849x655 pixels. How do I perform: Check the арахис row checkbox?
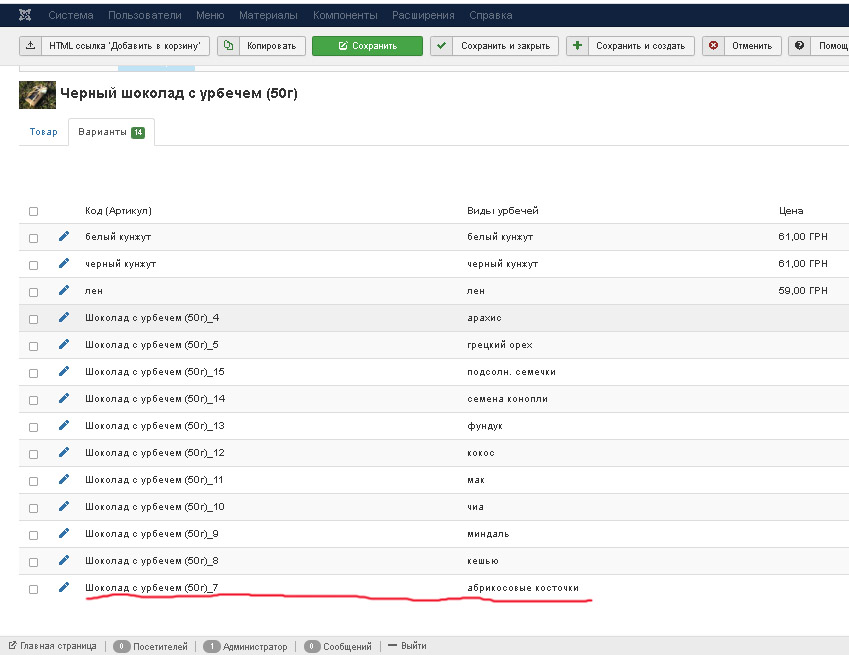pos(34,319)
